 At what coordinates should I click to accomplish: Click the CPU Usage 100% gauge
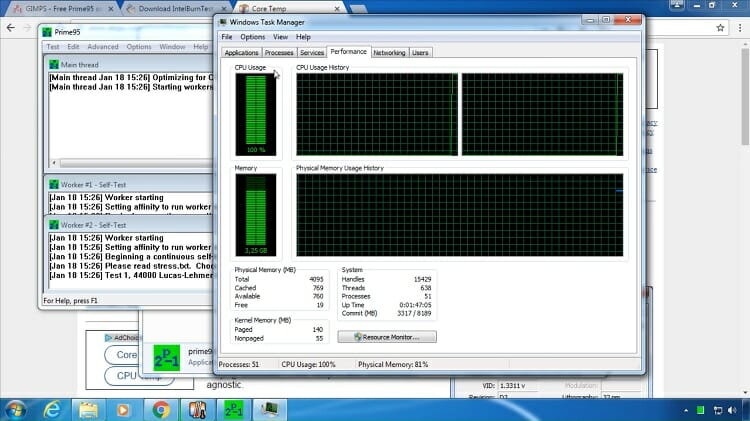256,114
